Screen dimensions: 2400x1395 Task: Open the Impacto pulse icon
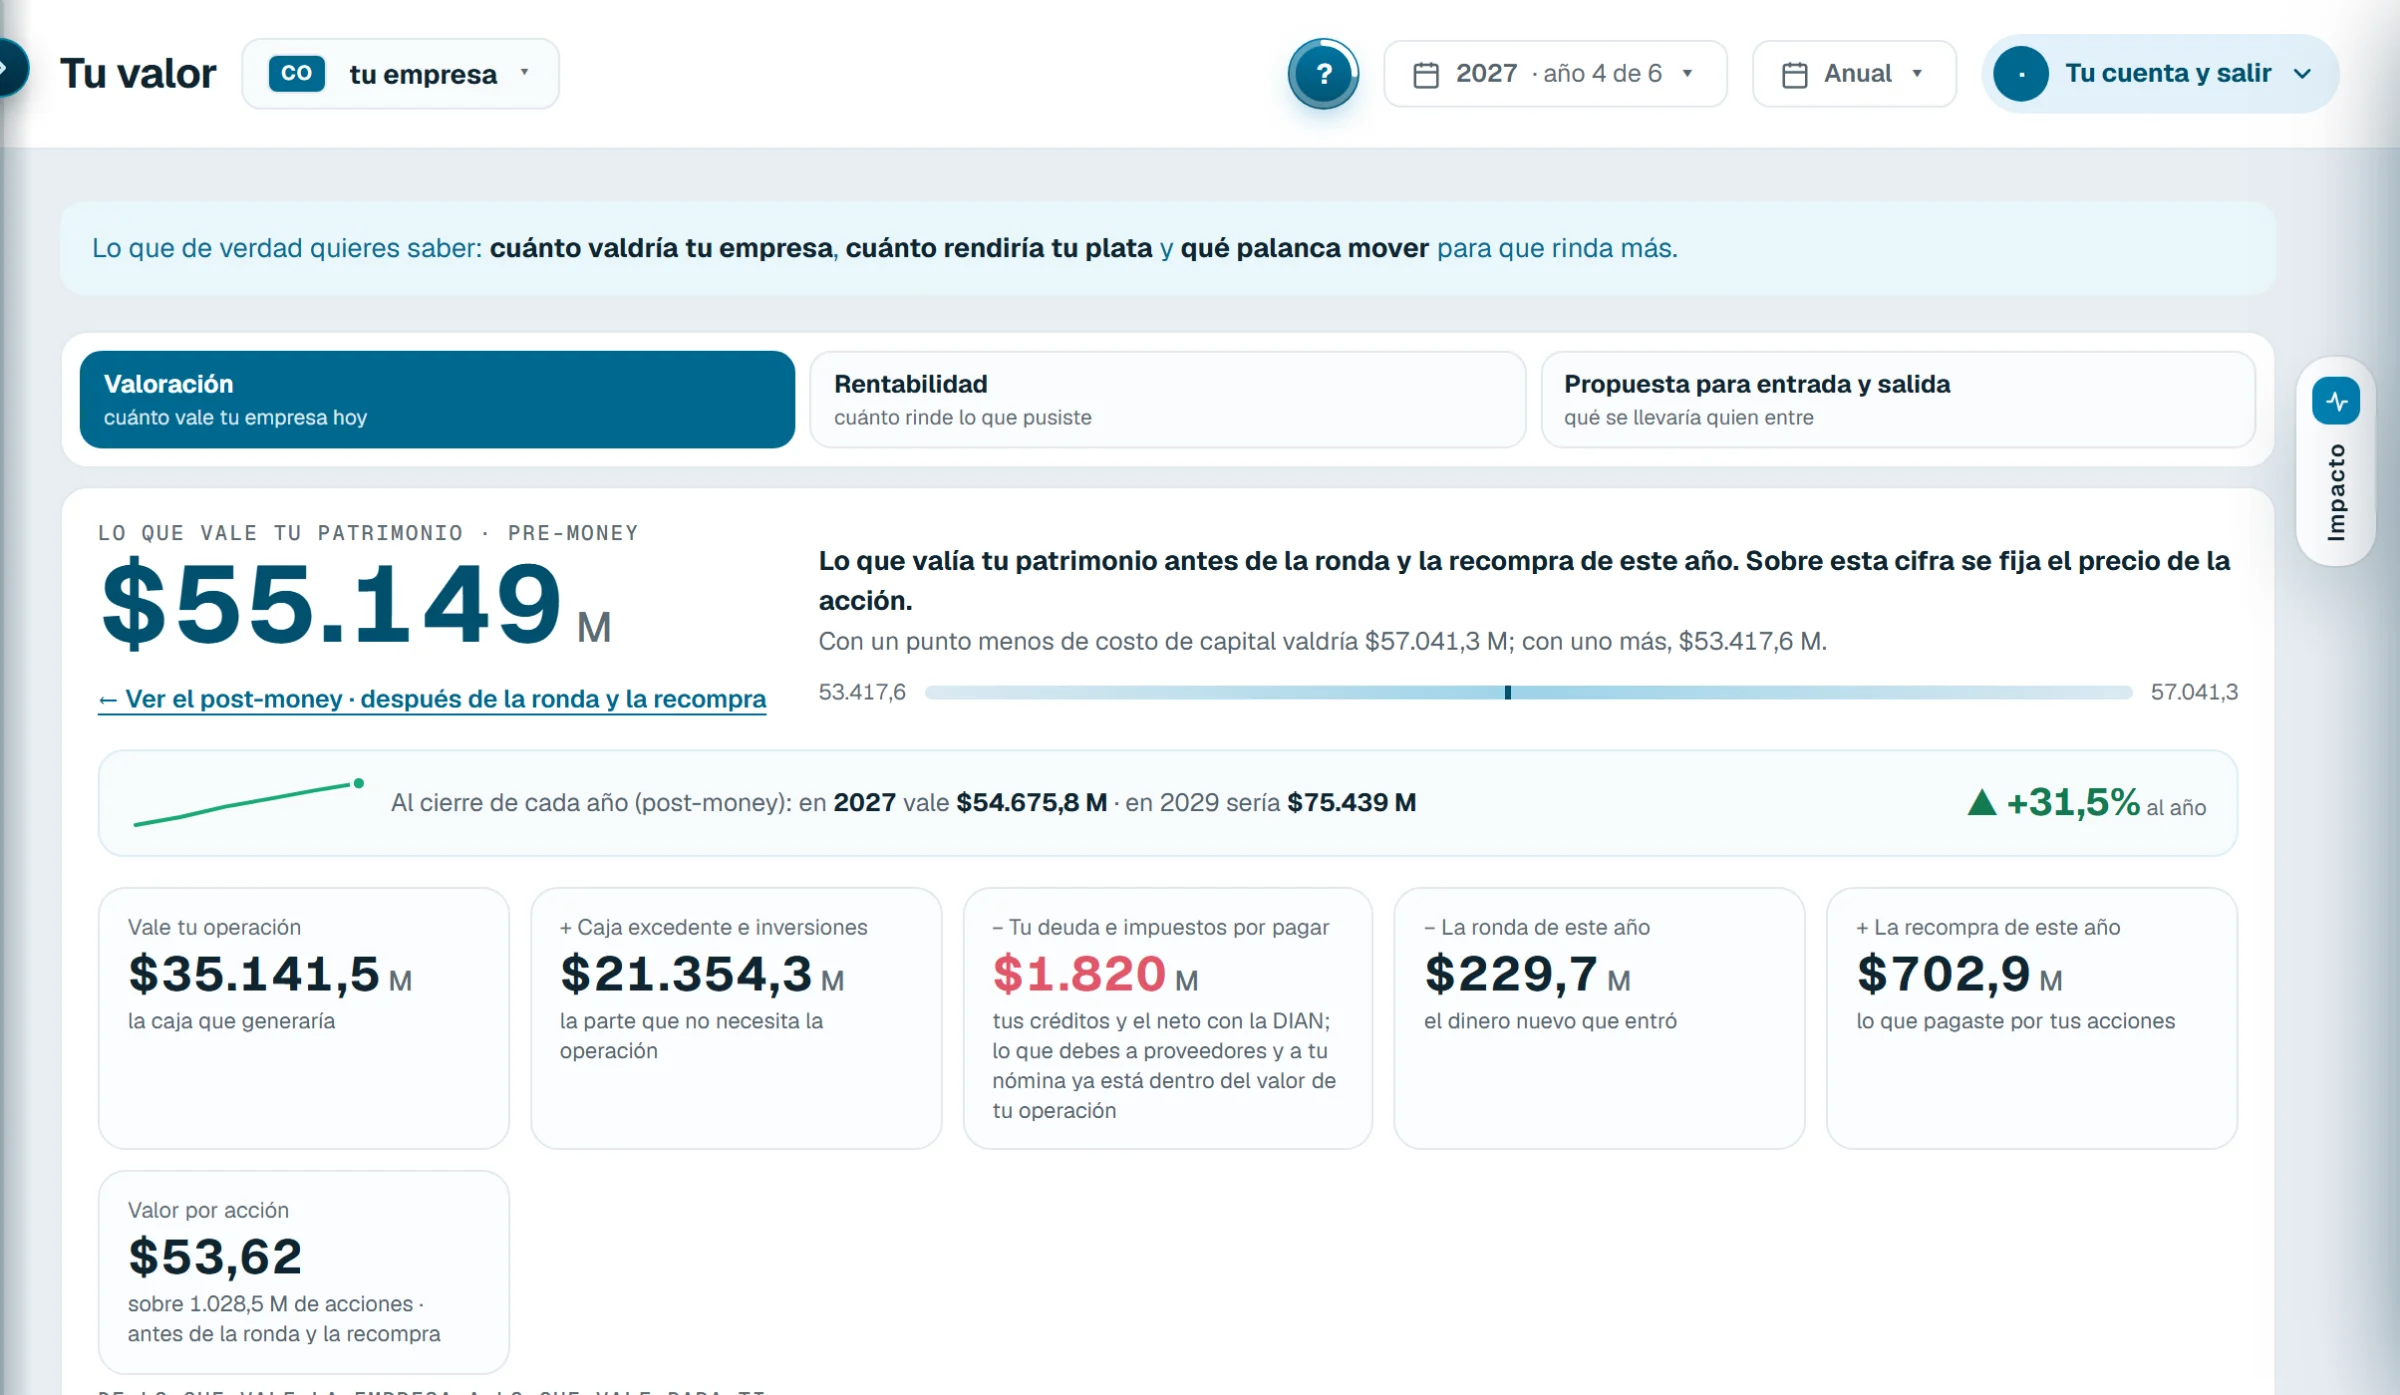pyautogui.click(x=2336, y=401)
